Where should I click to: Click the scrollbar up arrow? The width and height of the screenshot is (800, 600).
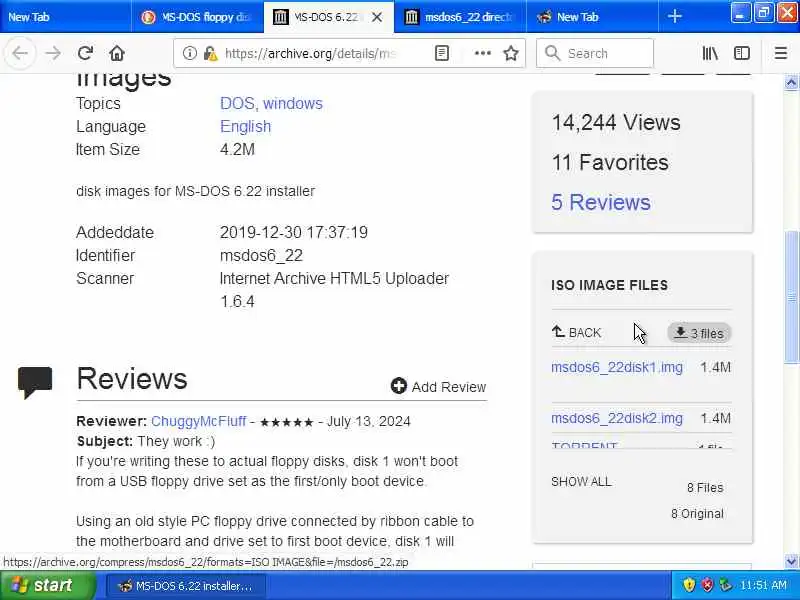tap(791, 83)
